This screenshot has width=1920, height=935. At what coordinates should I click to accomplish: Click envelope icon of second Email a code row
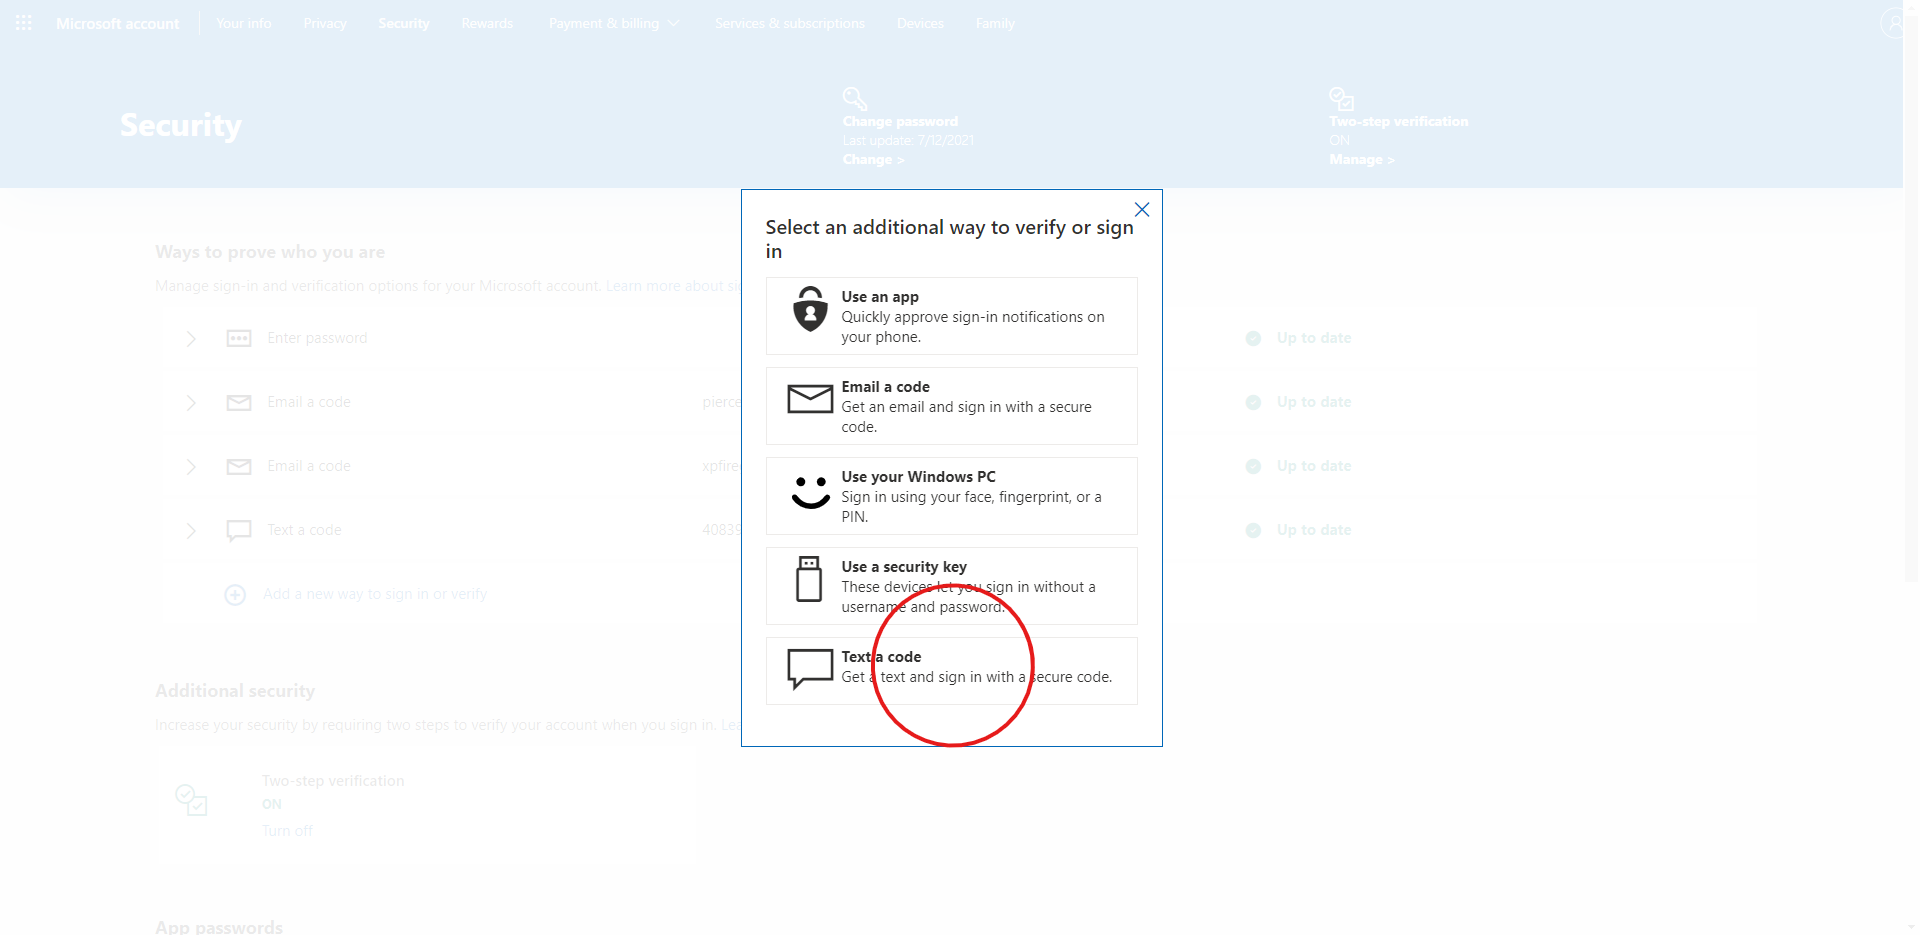[239, 467]
